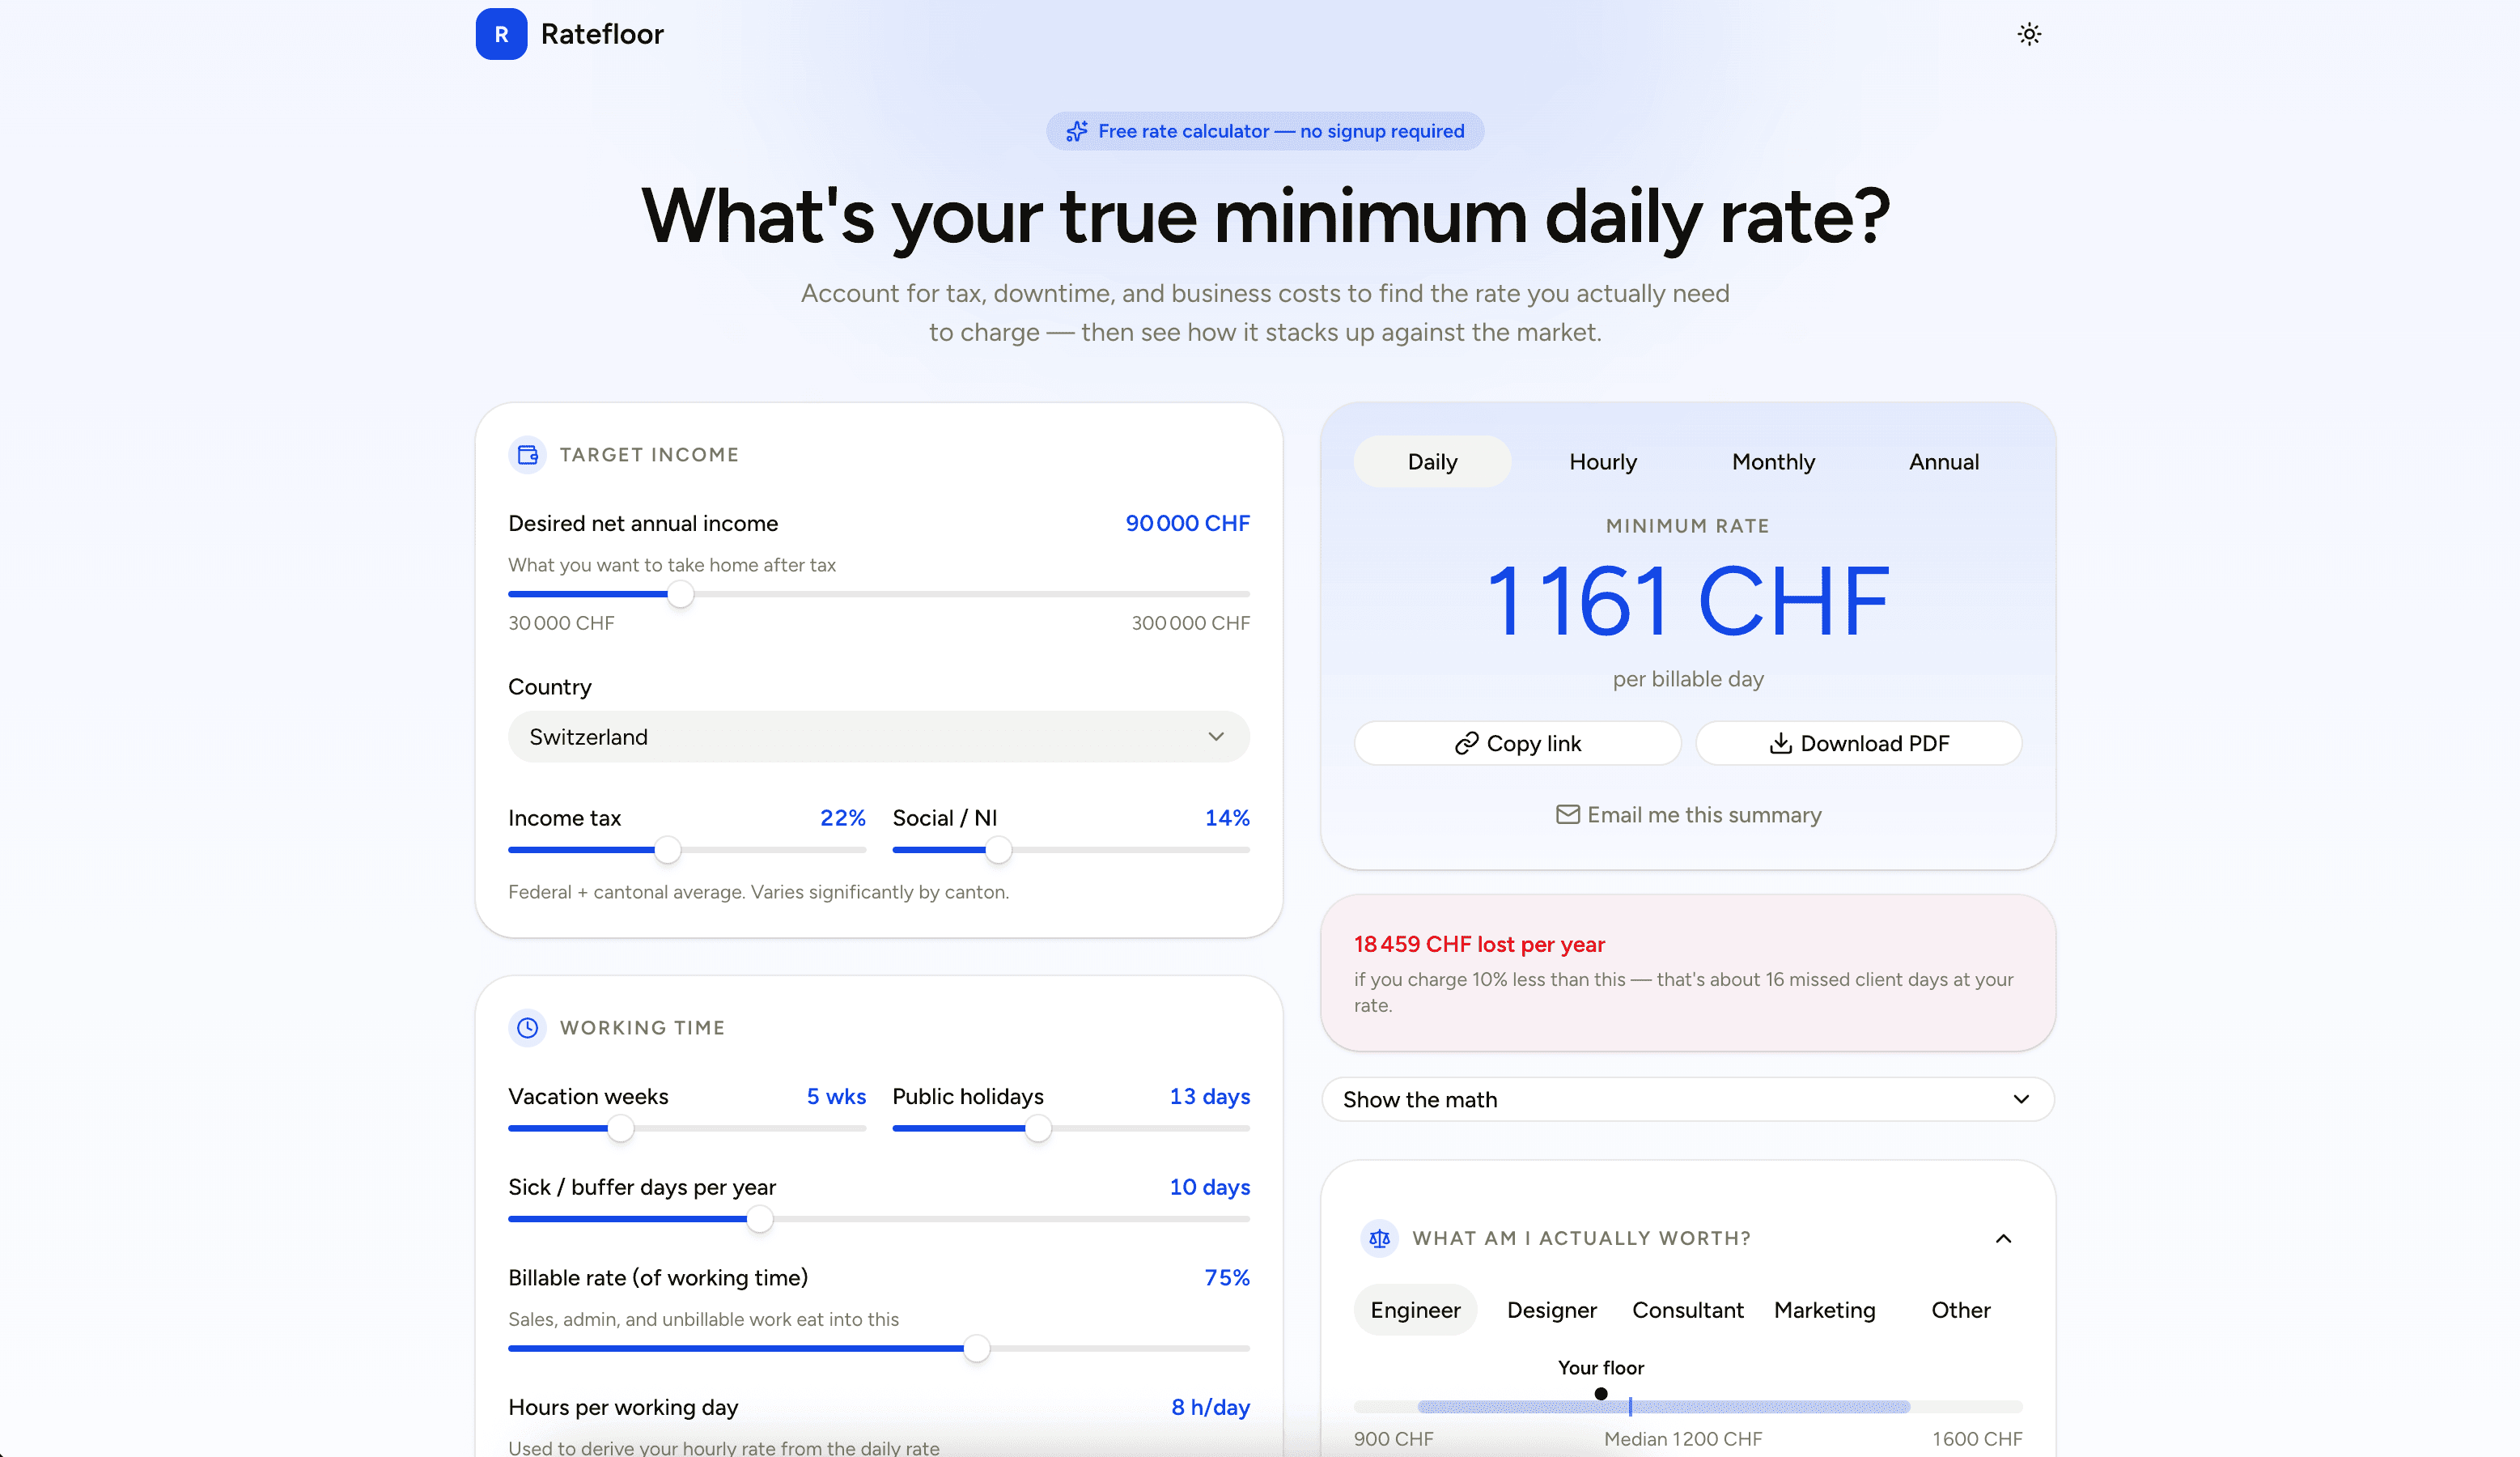Open the Country dropdown showing Switzerland
Viewport: 2520px width, 1457px height.
(878, 737)
